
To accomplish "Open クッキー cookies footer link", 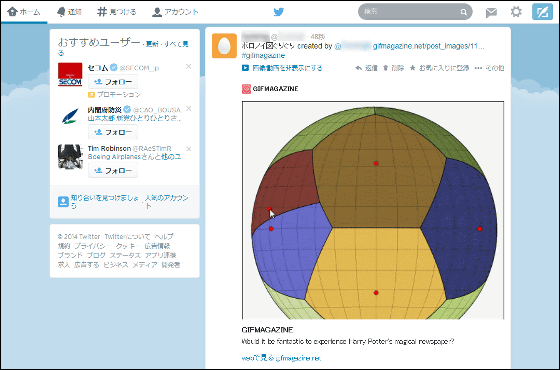I will (128, 246).
